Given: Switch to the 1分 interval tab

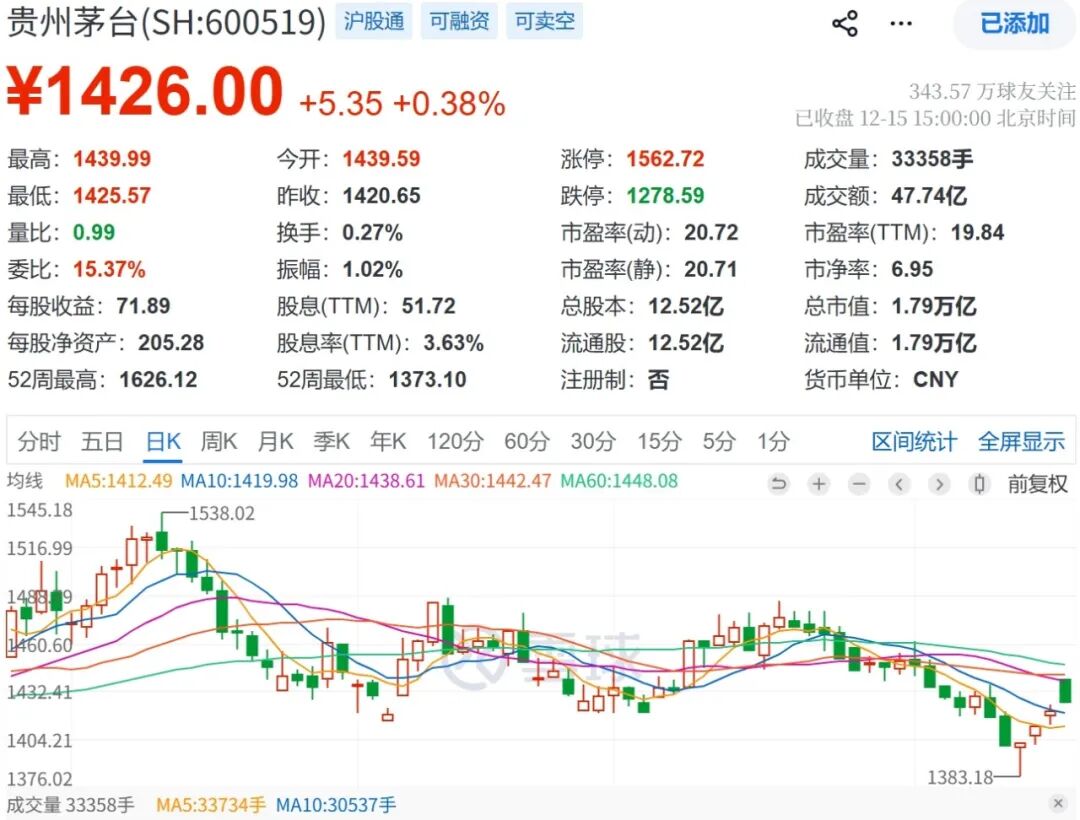Looking at the screenshot, I should coord(773,441).
